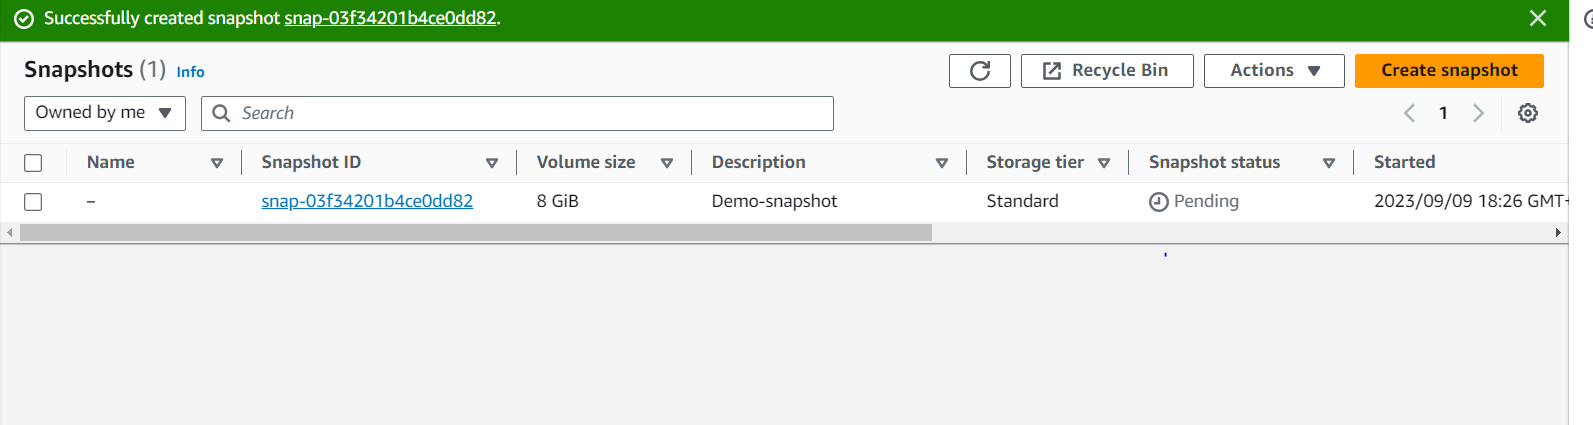Click the scrollbar right arrow
1593x425 pixels.
[1558, 232]
